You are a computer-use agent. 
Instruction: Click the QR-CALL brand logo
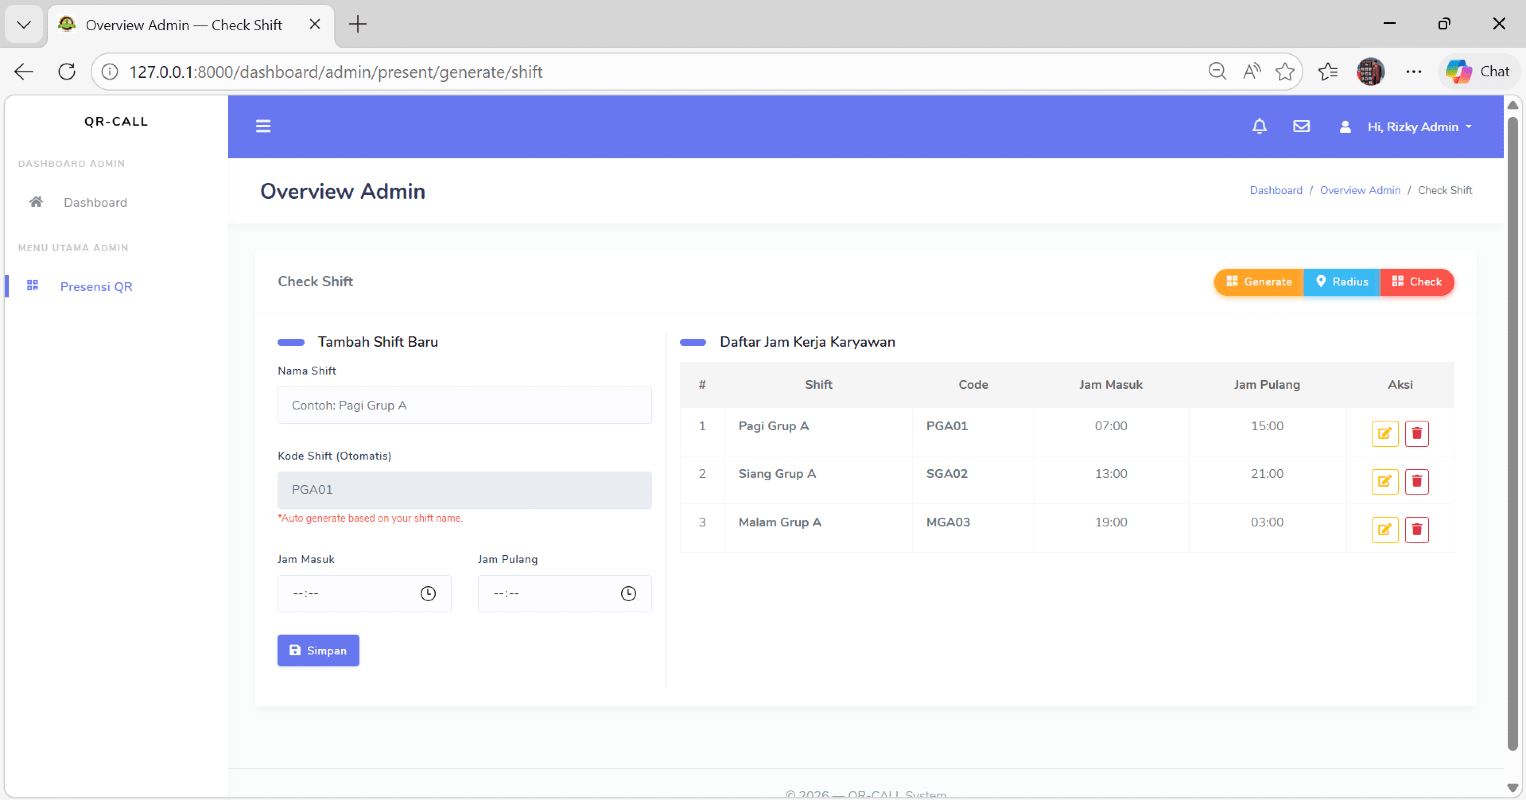tap(116, 121)
